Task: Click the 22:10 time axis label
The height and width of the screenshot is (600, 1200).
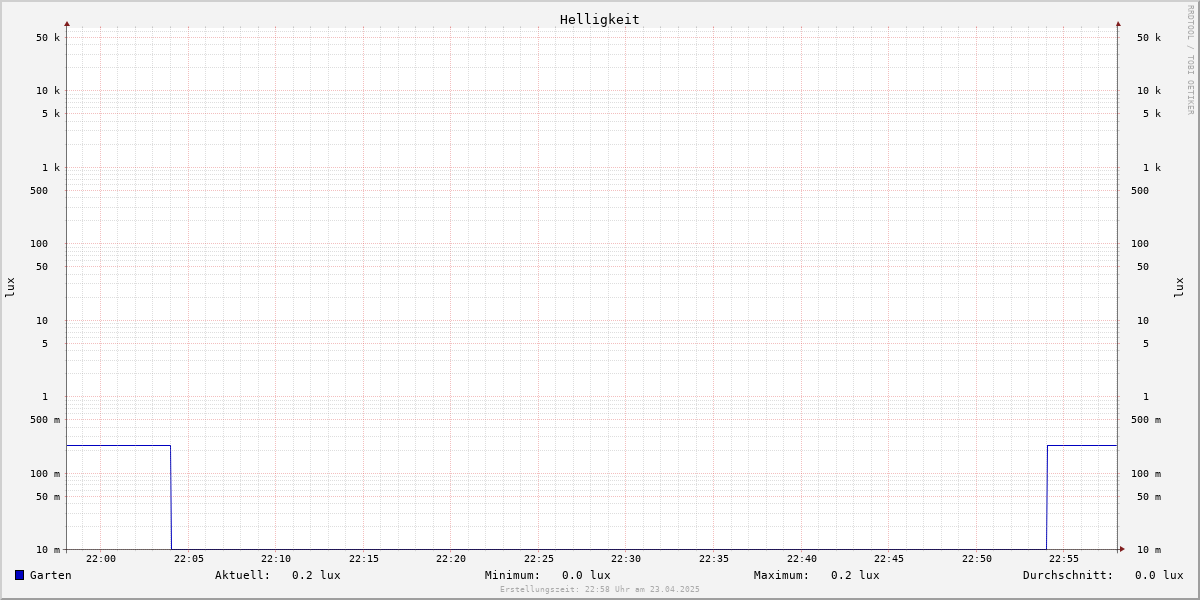Action: pyautogui.click(x=276, y=559)
